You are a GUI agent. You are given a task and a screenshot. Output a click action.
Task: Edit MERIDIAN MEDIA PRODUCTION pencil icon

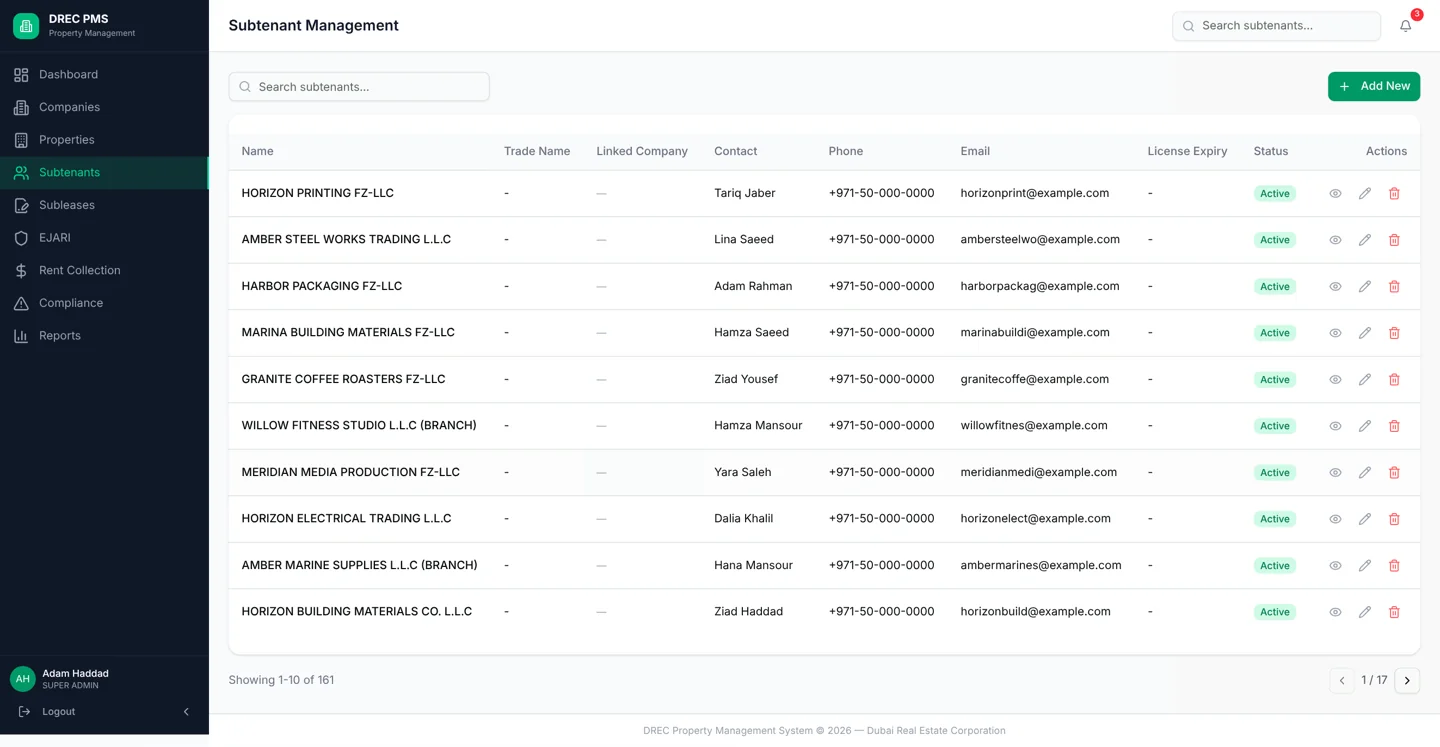click(x=1365, y=473)
